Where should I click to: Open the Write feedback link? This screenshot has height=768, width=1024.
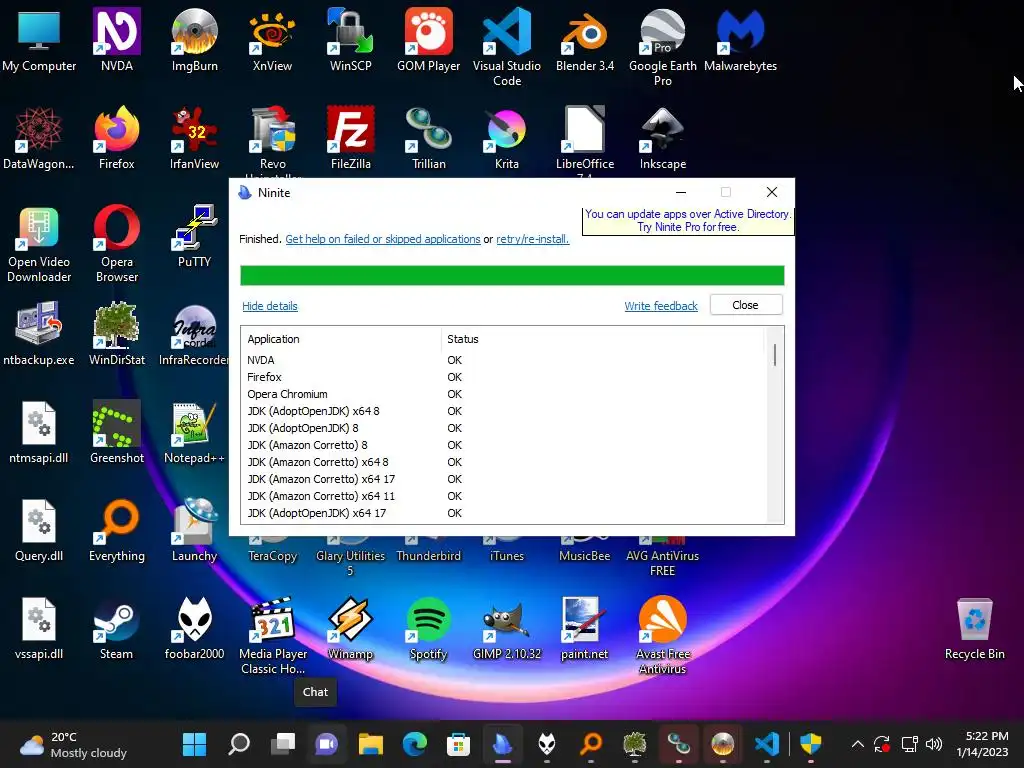click(x=661, y=306)
